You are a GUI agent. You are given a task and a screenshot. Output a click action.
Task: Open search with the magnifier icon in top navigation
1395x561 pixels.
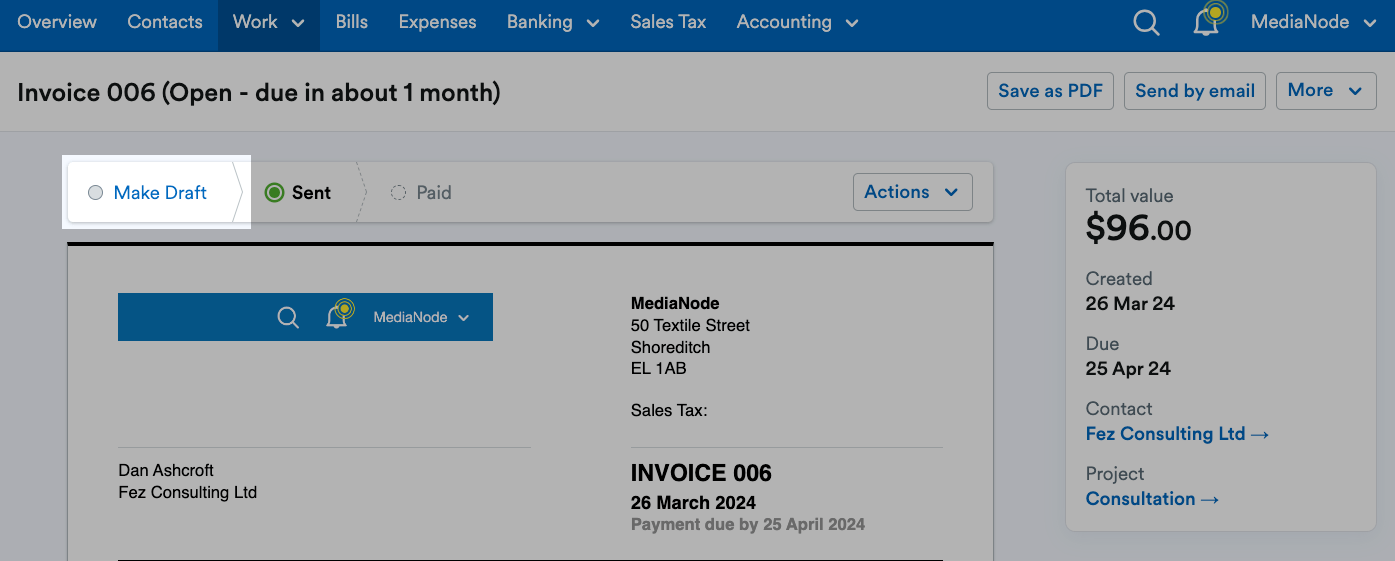pos(1146,22)
